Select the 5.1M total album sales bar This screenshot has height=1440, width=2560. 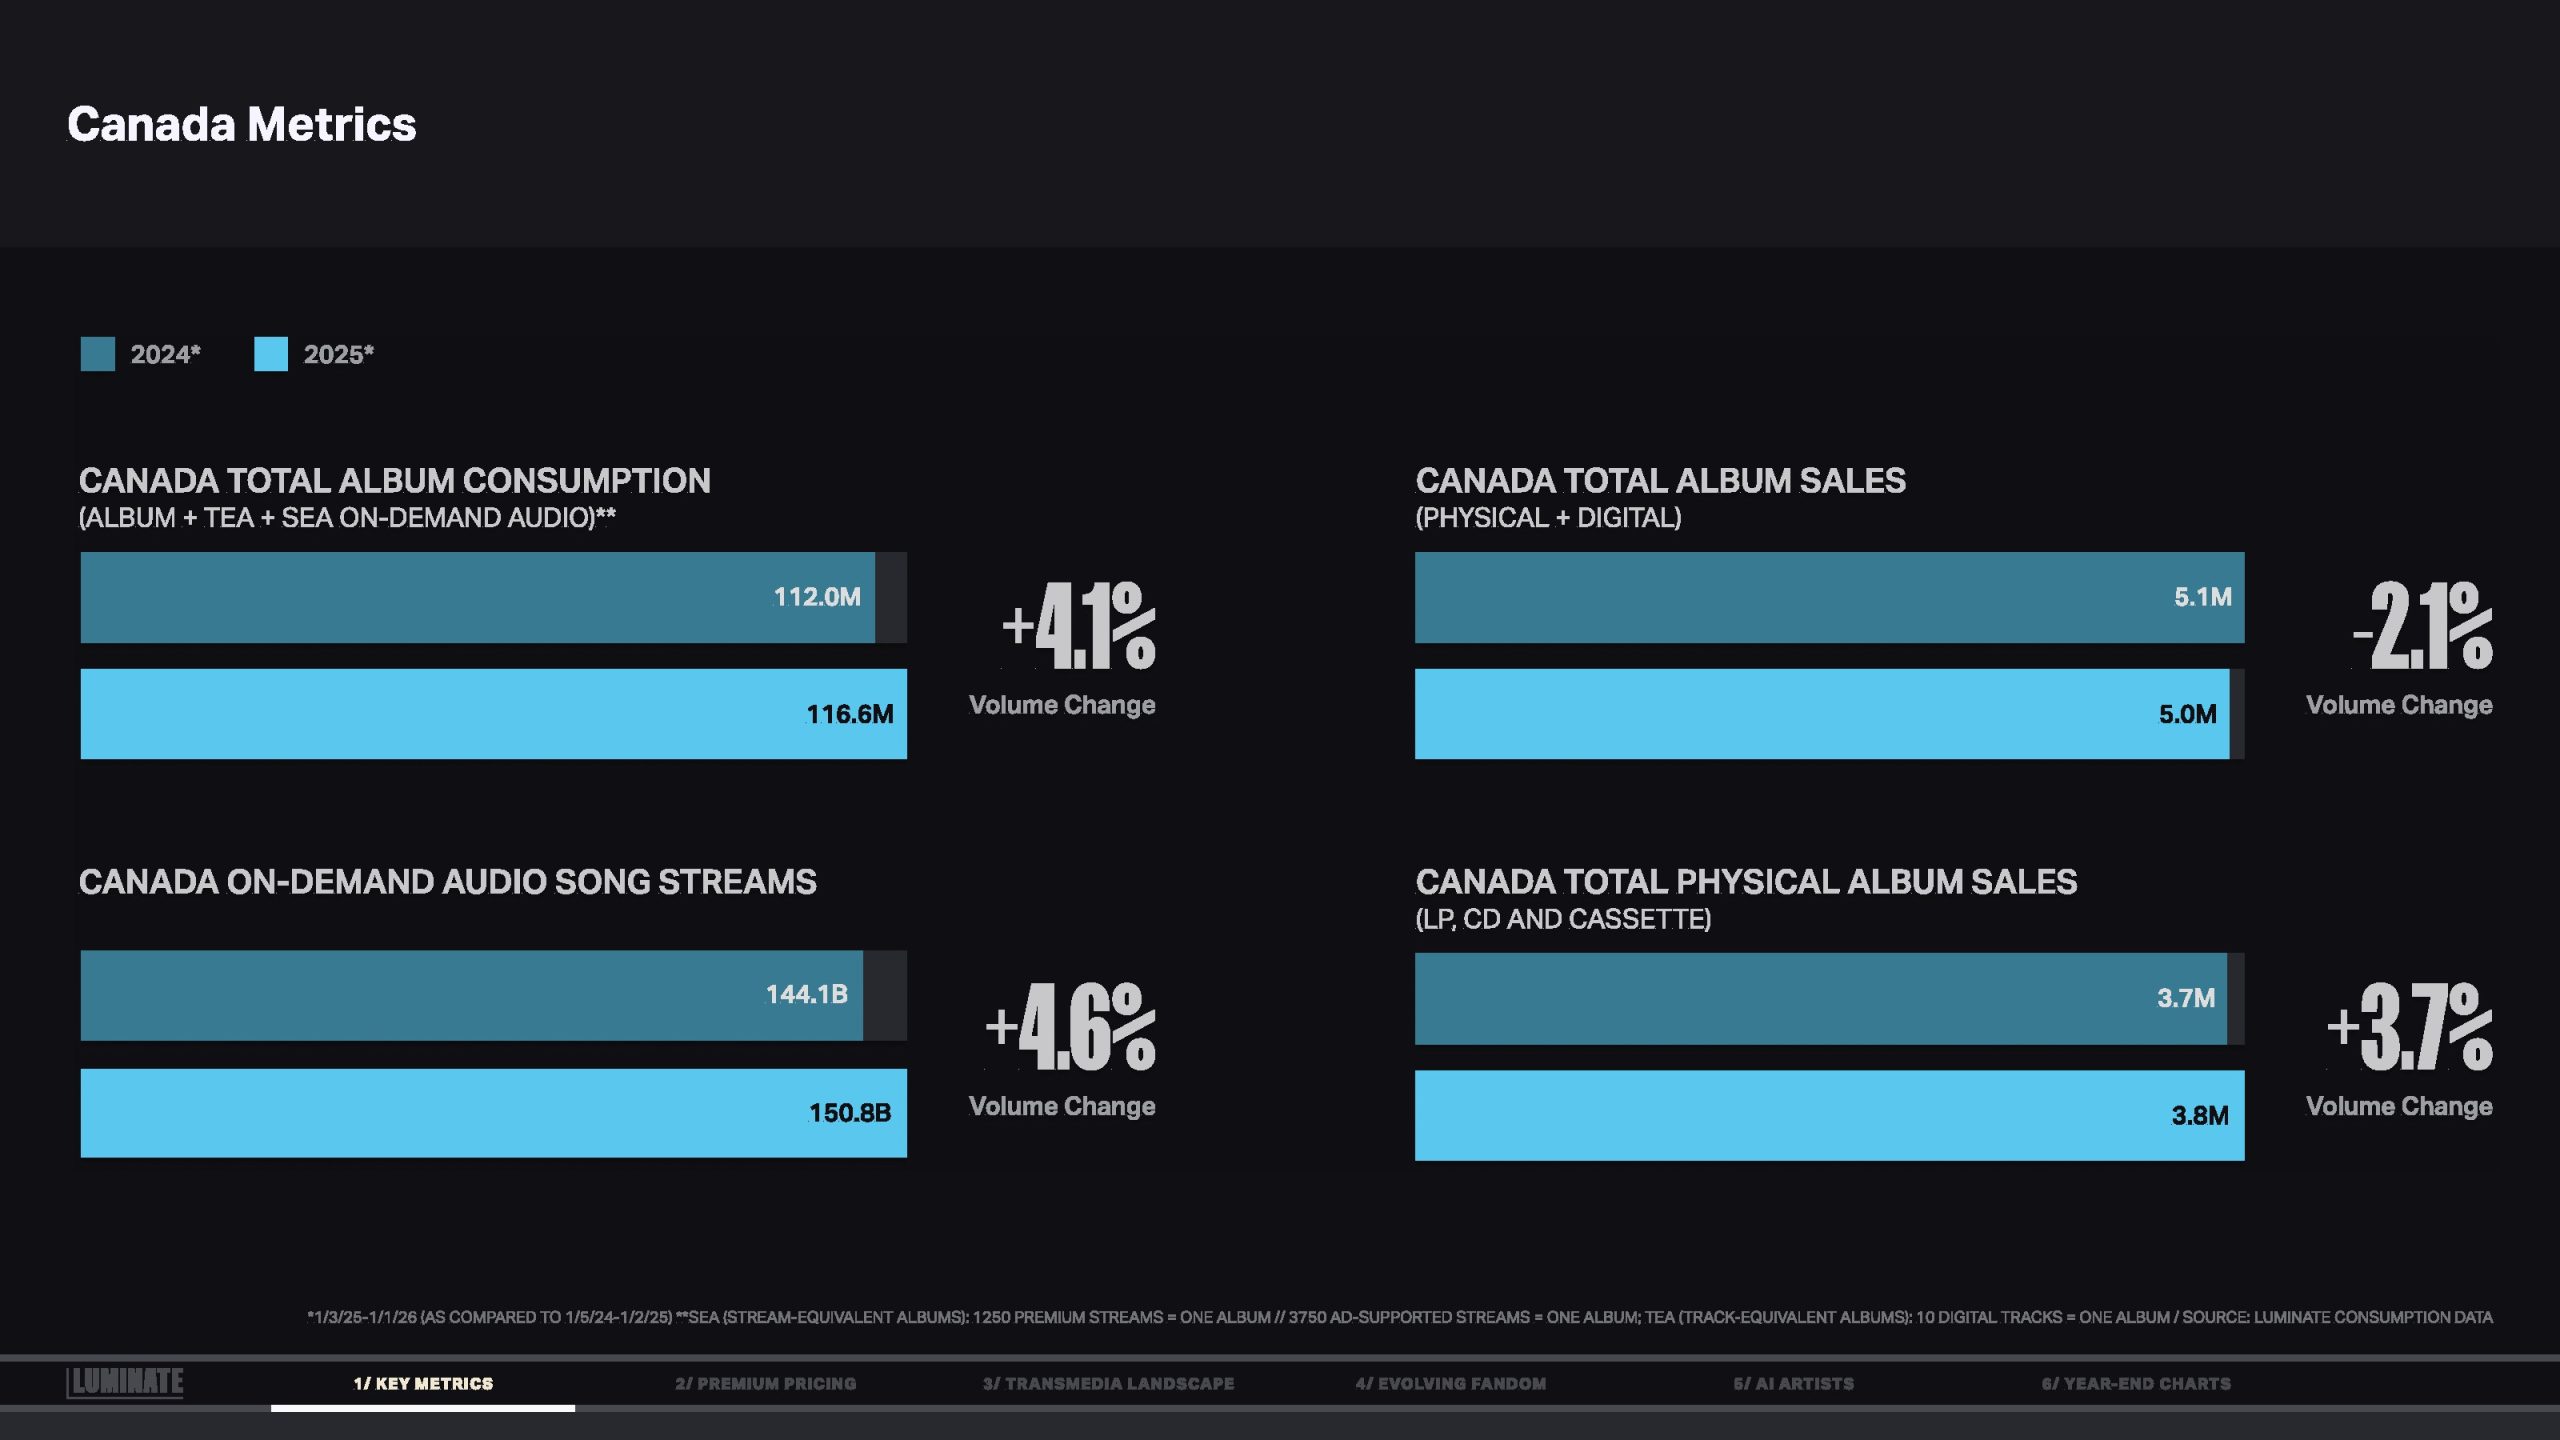pos(1829,597)
